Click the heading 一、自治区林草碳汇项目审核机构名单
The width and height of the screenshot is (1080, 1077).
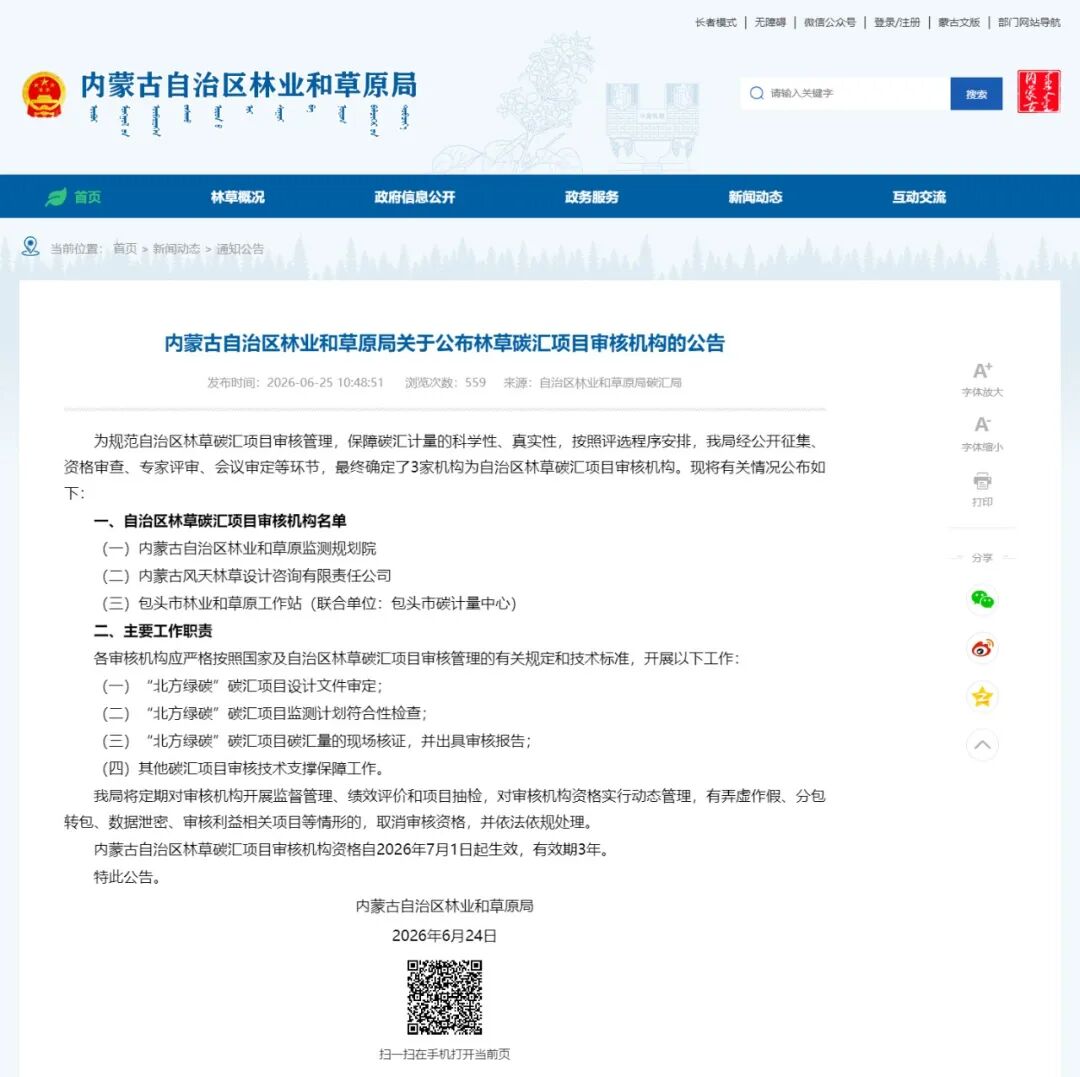pyautogui.click(x=220, y=521)
